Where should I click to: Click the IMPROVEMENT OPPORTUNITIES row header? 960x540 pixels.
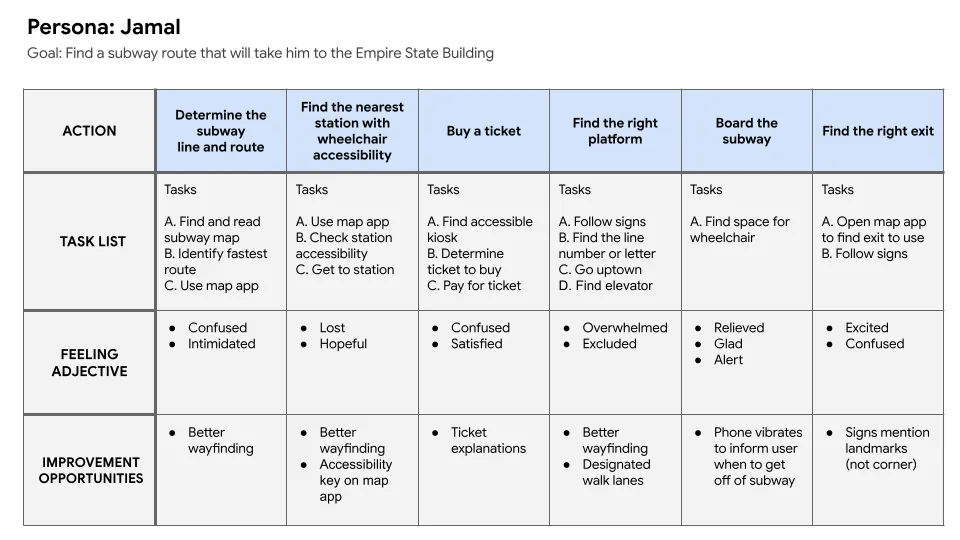point(89,470)
